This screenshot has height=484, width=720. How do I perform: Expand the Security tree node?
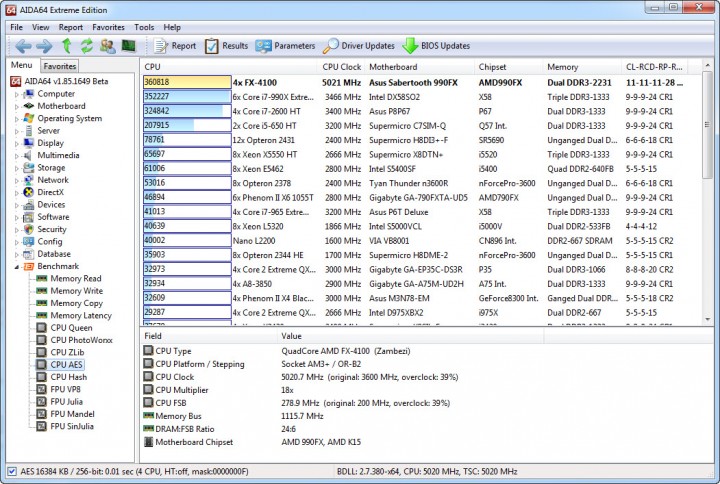pos(17,230)
